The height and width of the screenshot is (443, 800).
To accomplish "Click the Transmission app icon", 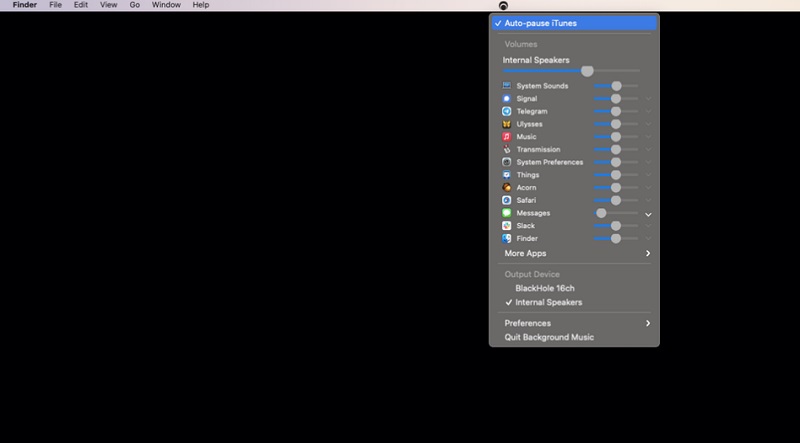I will tap(507, 150).
